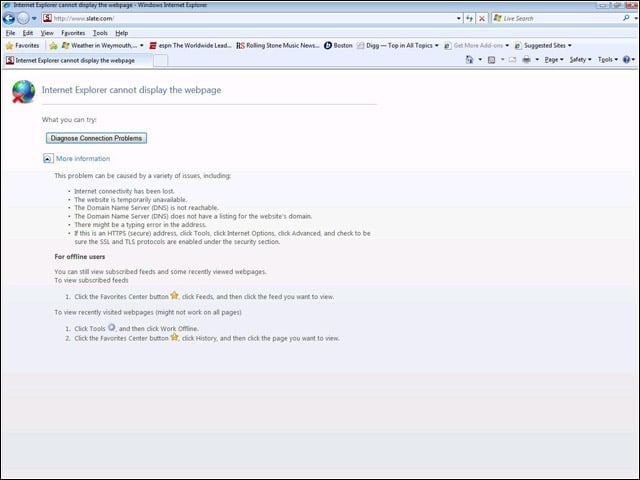
Task: Expand the Get More Add-ons dropdown arrow
Action: pyautogui.click(x=507, y=46)
